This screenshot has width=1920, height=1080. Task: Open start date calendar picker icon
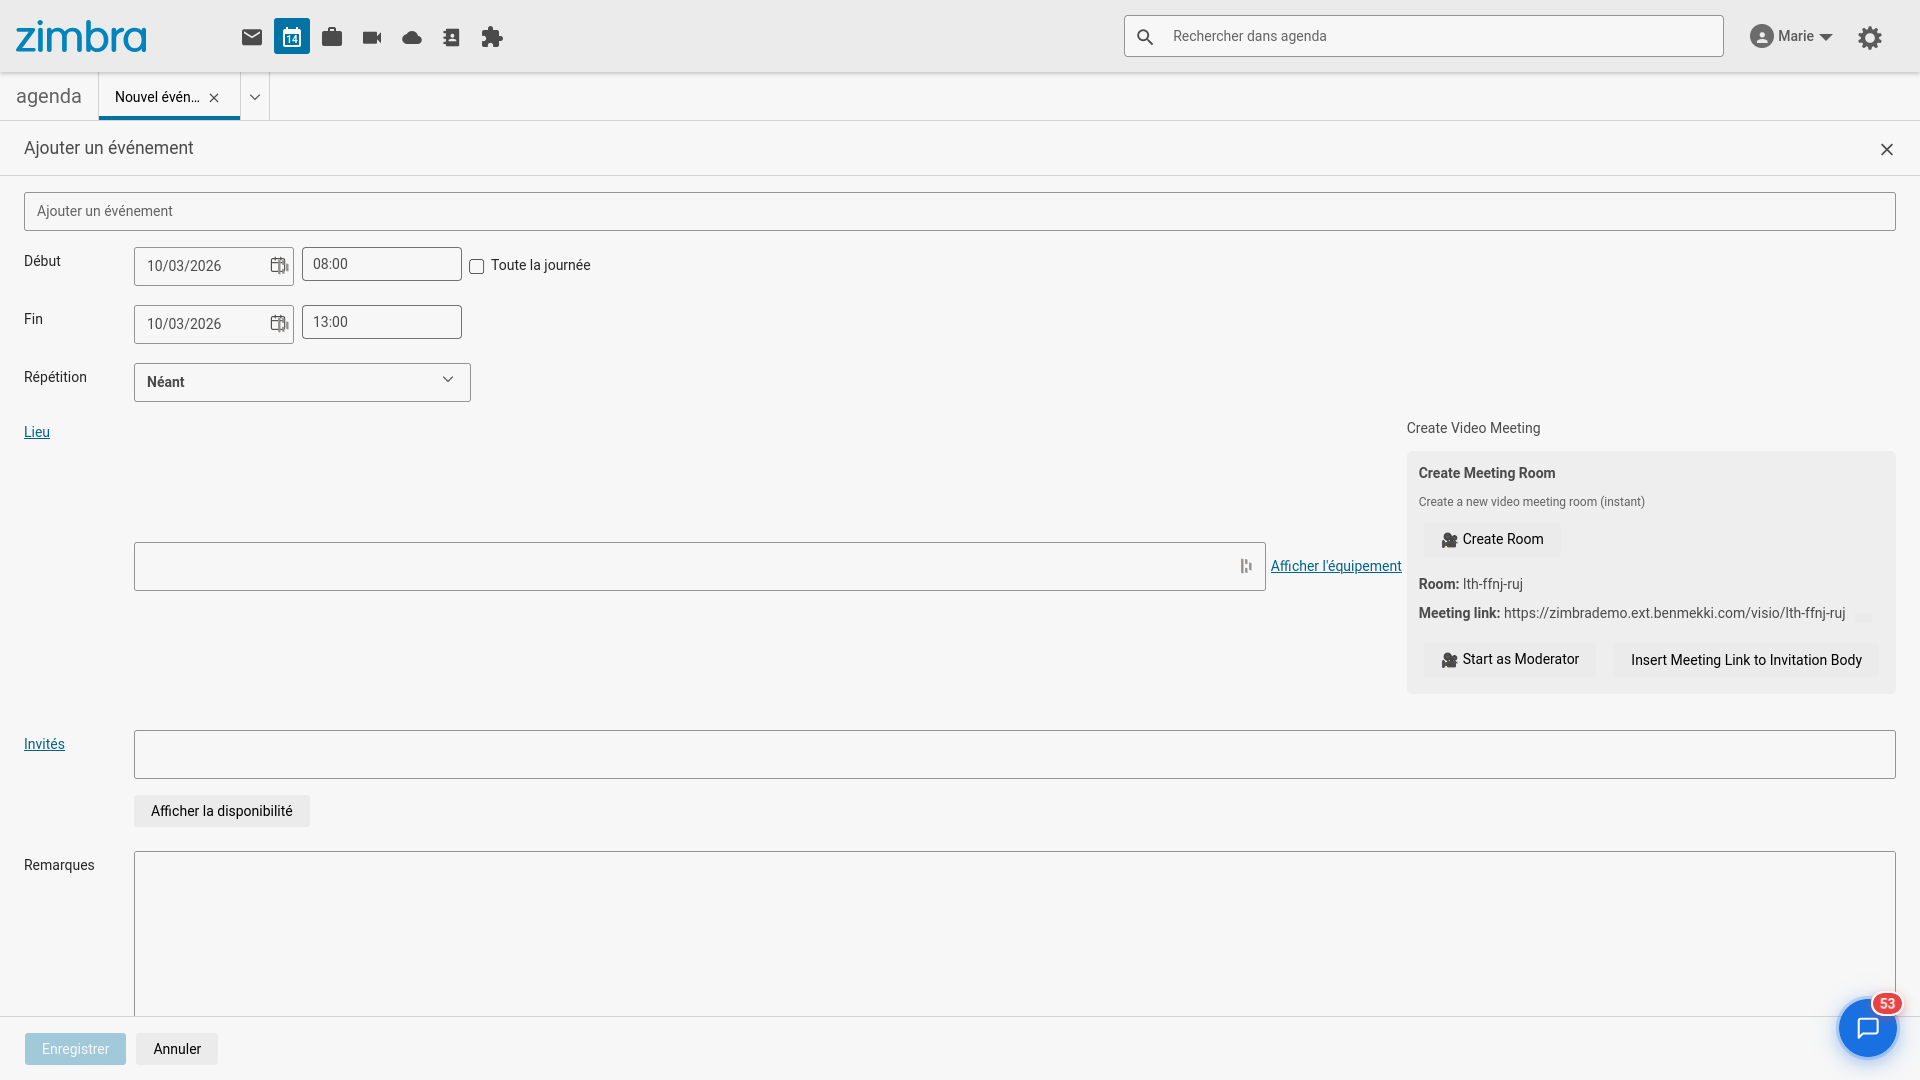[x=279, y=266]
